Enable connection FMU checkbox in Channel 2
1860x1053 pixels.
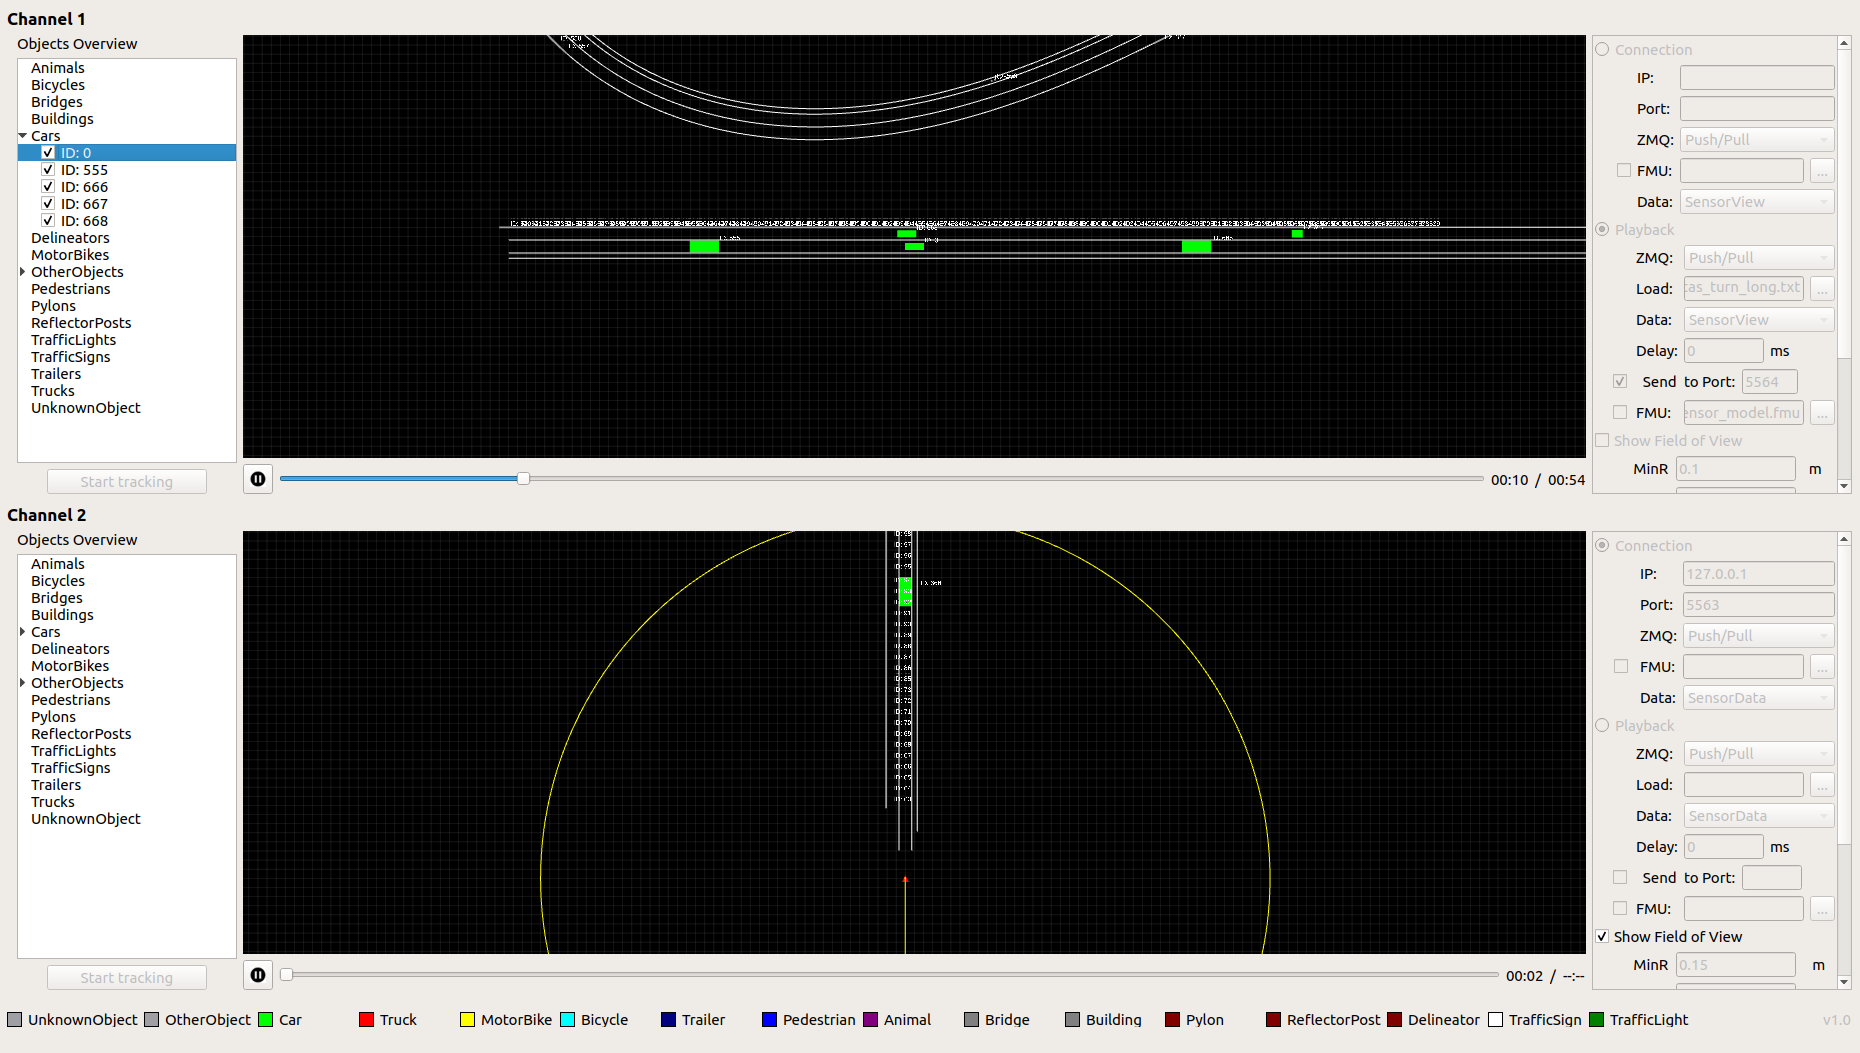1621,666
